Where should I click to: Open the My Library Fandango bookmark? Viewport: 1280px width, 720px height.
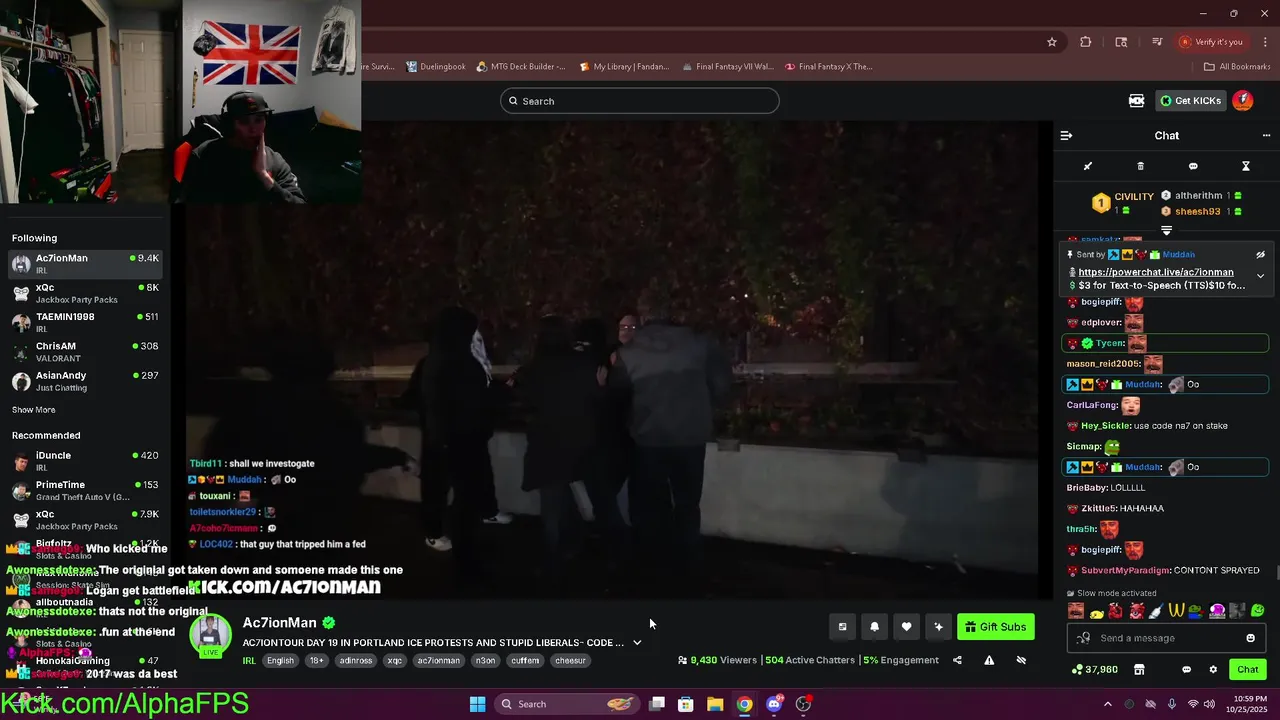[625, 67]
